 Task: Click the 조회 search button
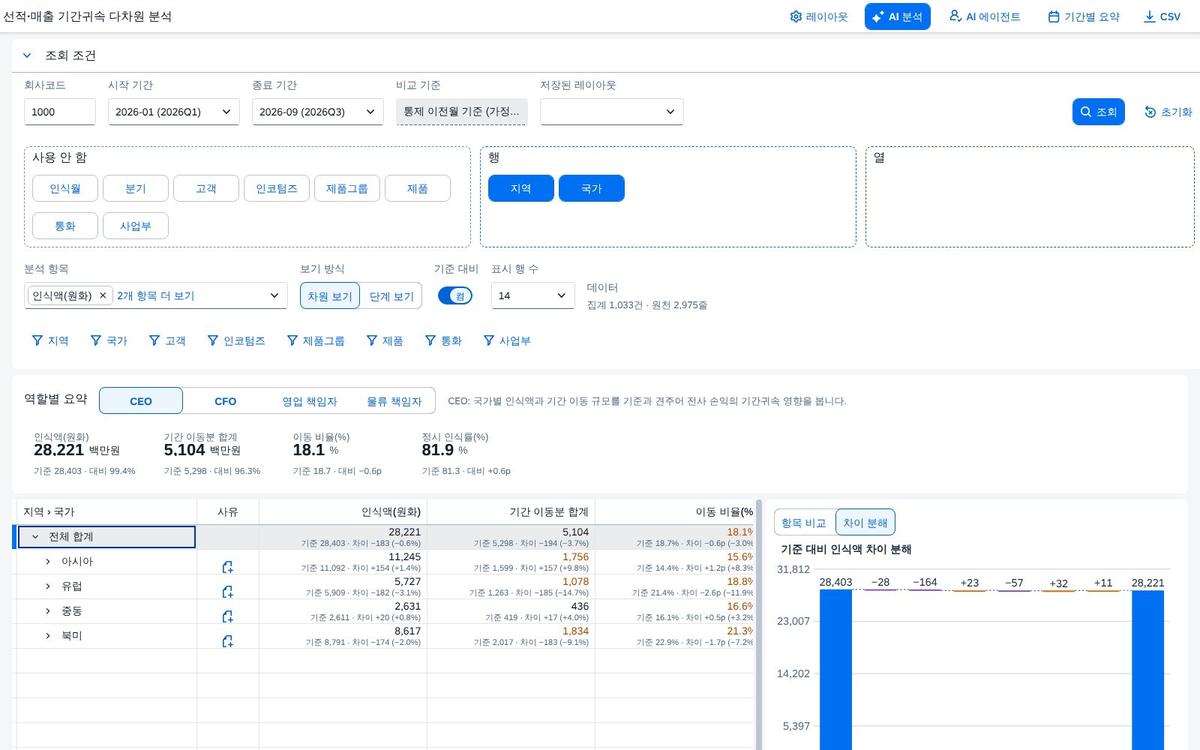1099,112
